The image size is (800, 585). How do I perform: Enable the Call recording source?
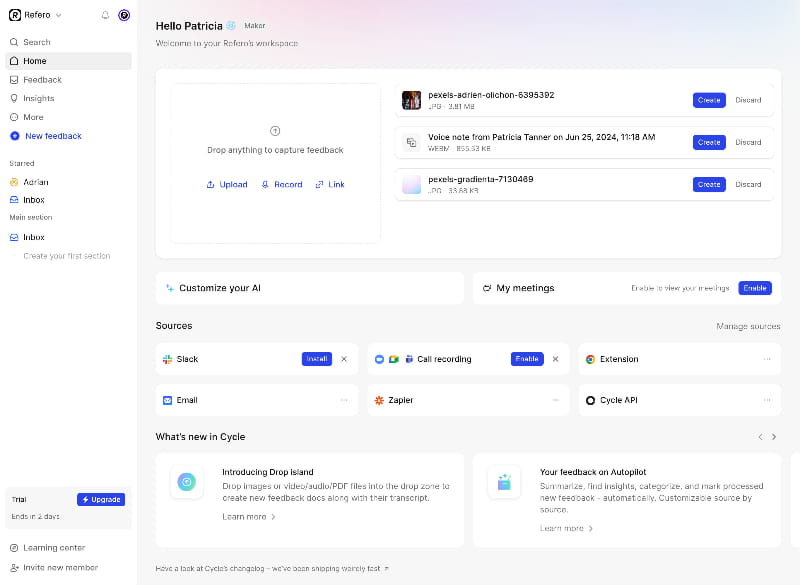(x=527, y=358)
